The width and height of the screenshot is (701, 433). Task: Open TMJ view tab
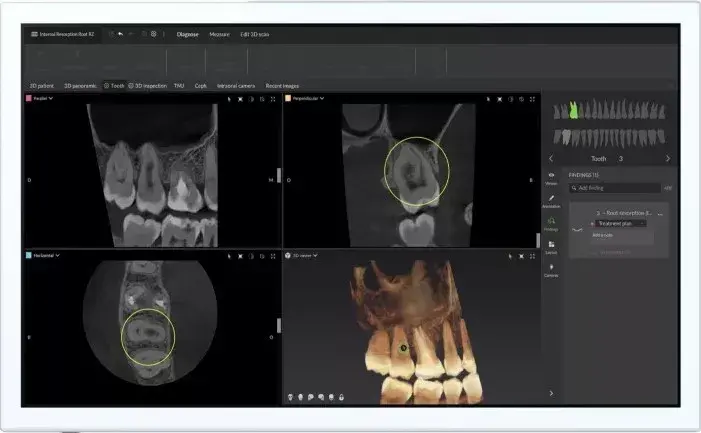pos(179,86)
